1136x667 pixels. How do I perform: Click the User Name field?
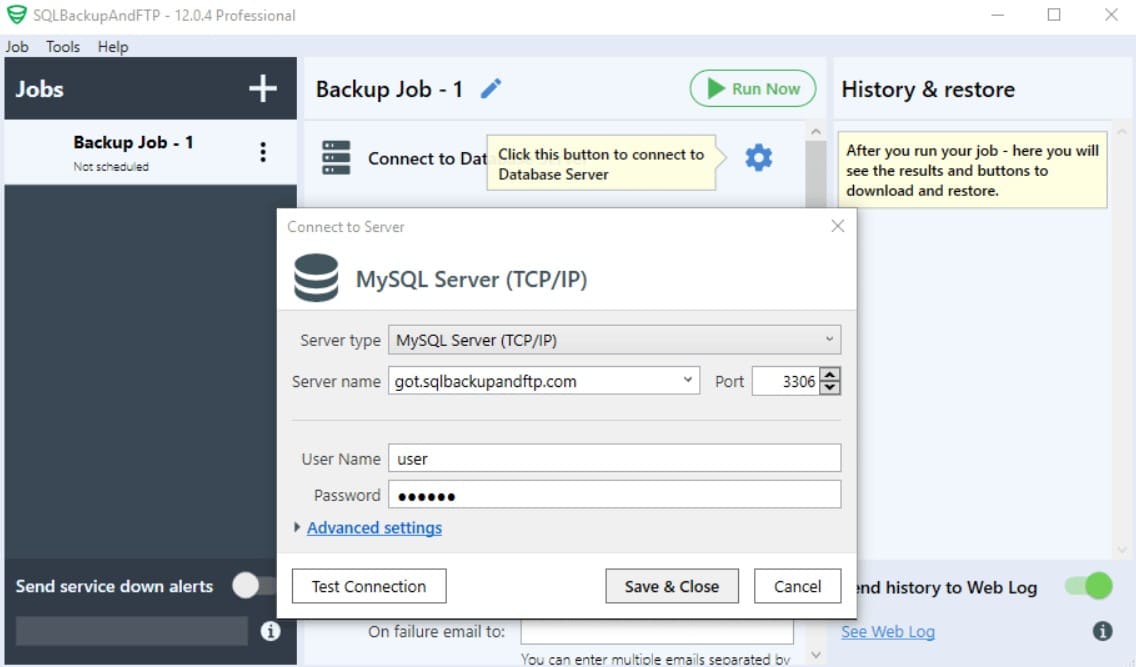pyautogui.click(x=614, y=458)
